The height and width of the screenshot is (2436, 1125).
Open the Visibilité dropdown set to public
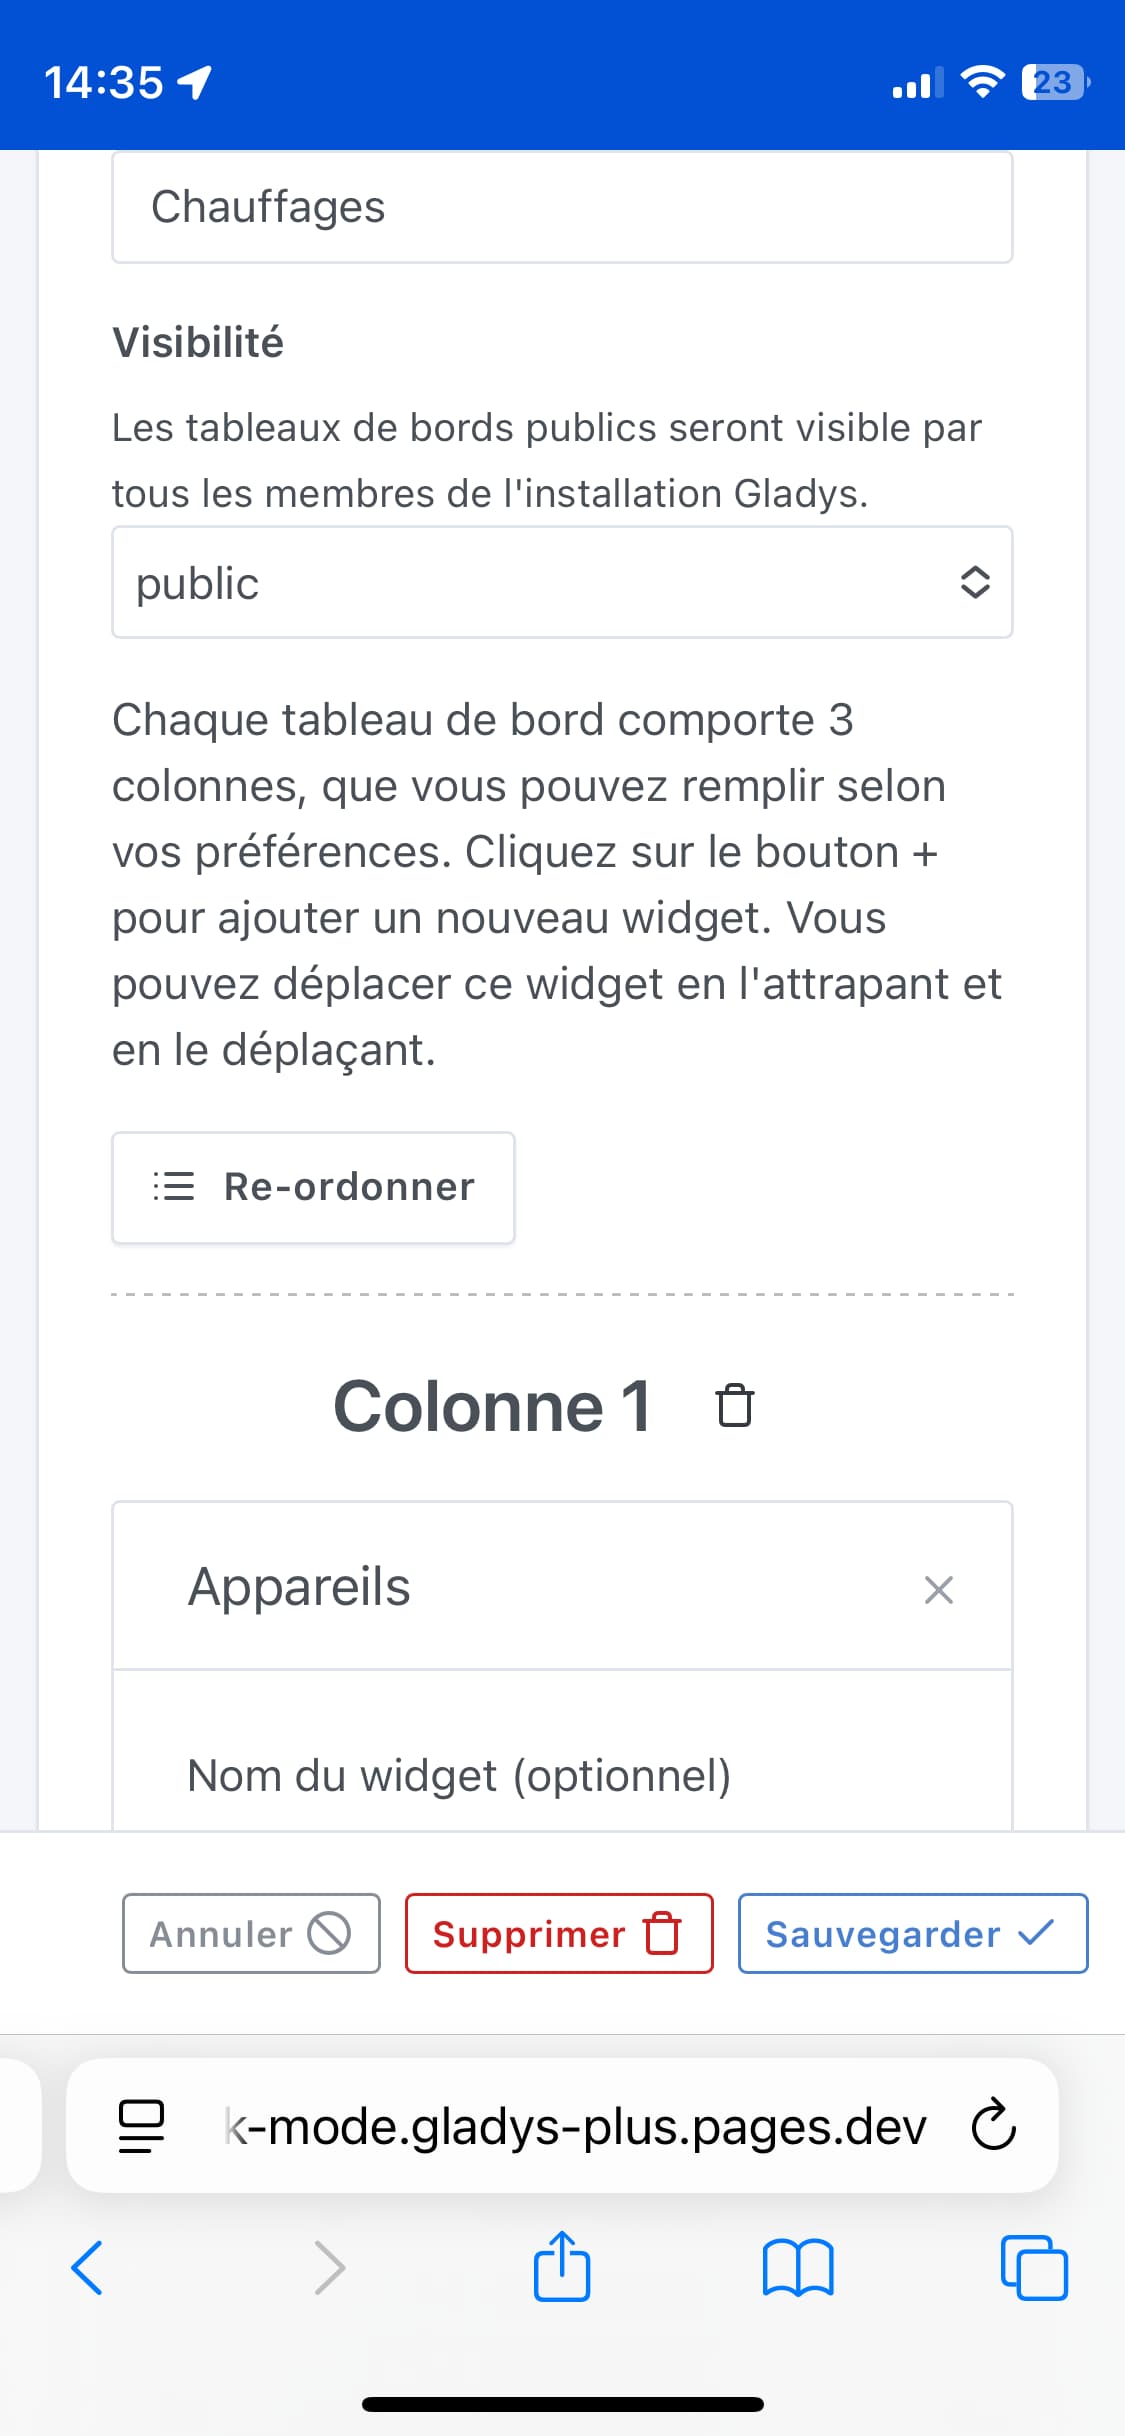point(562,582)
